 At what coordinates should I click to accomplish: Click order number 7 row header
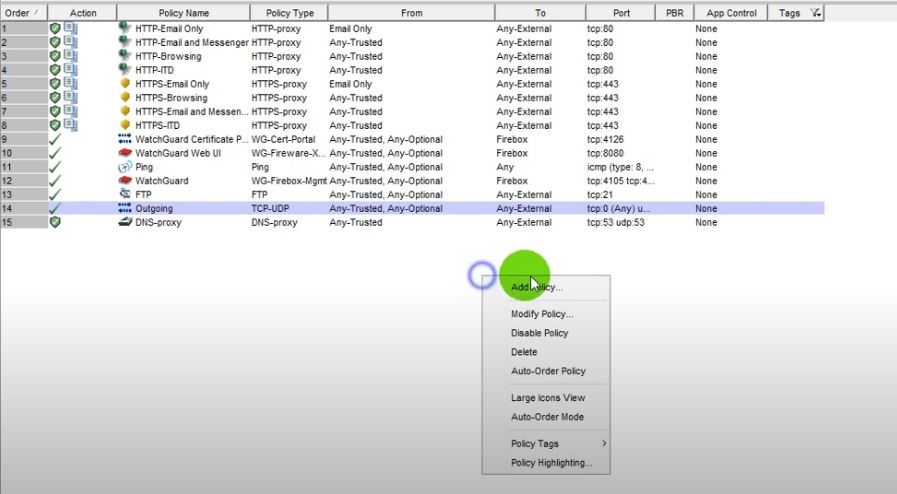pos(23,111)
